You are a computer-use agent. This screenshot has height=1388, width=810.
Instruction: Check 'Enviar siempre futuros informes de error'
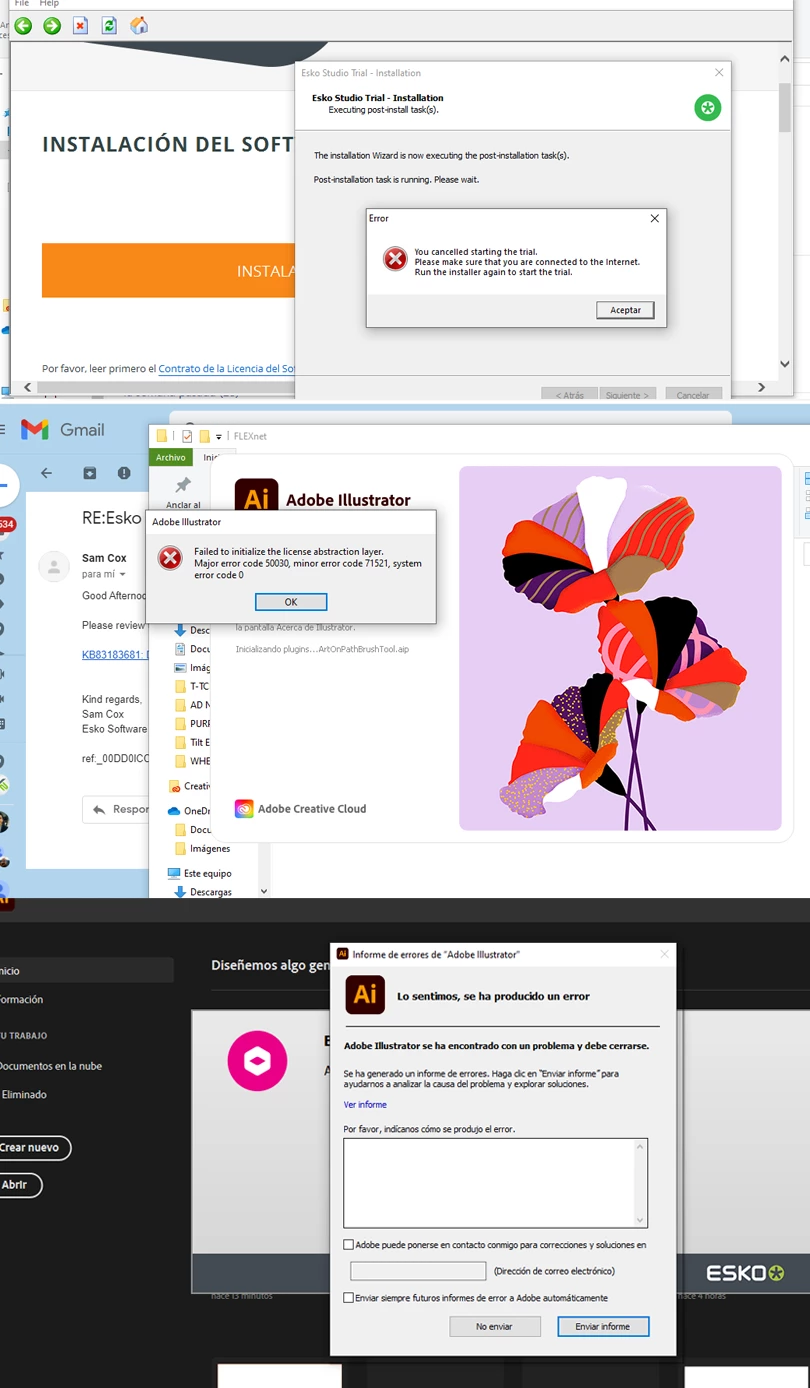pos(348,1298)
